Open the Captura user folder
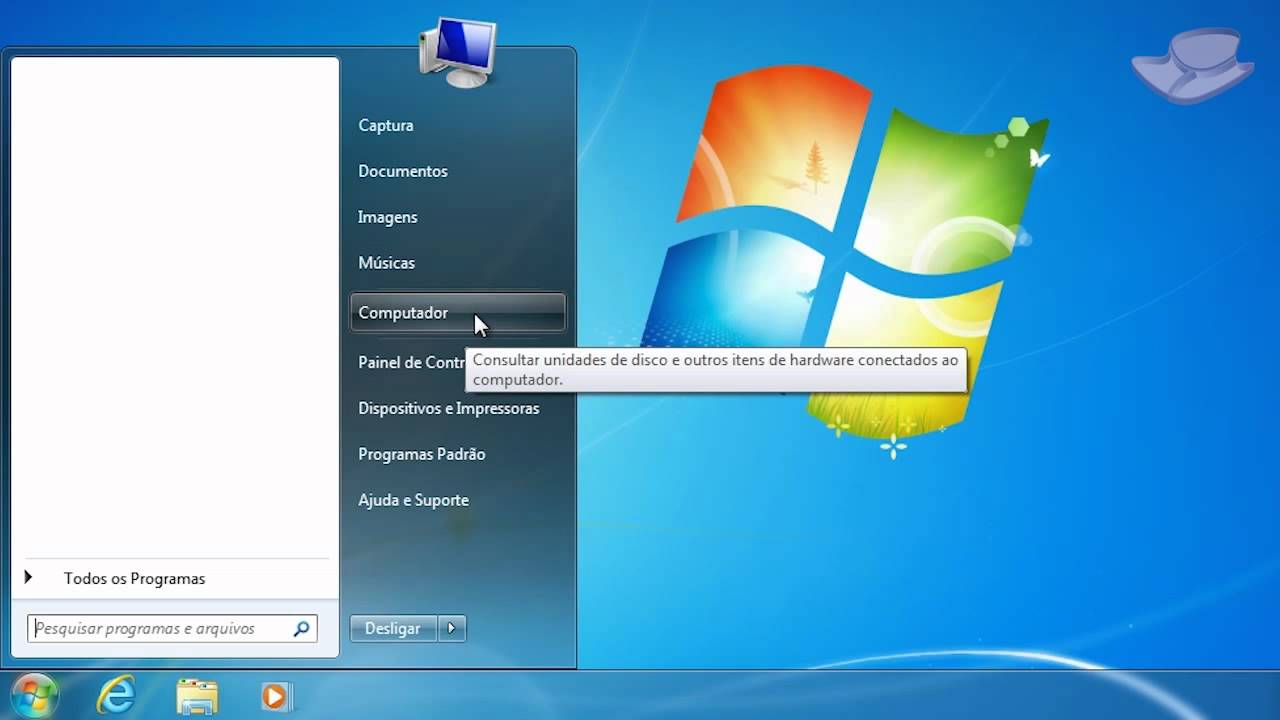This screenshot has width=1280, height=720. [x=386, y=125]
